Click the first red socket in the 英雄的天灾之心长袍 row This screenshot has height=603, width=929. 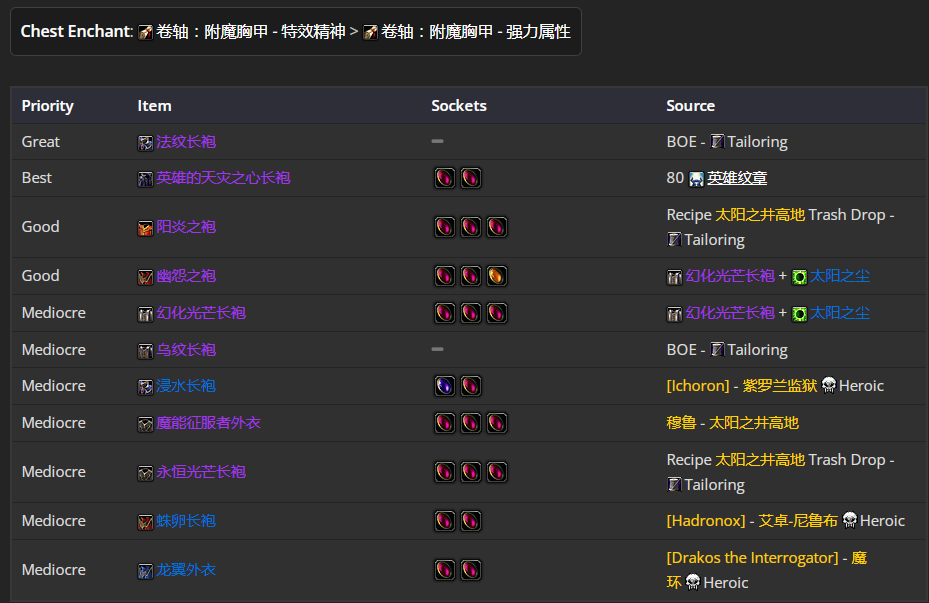(x=444, y=178)
